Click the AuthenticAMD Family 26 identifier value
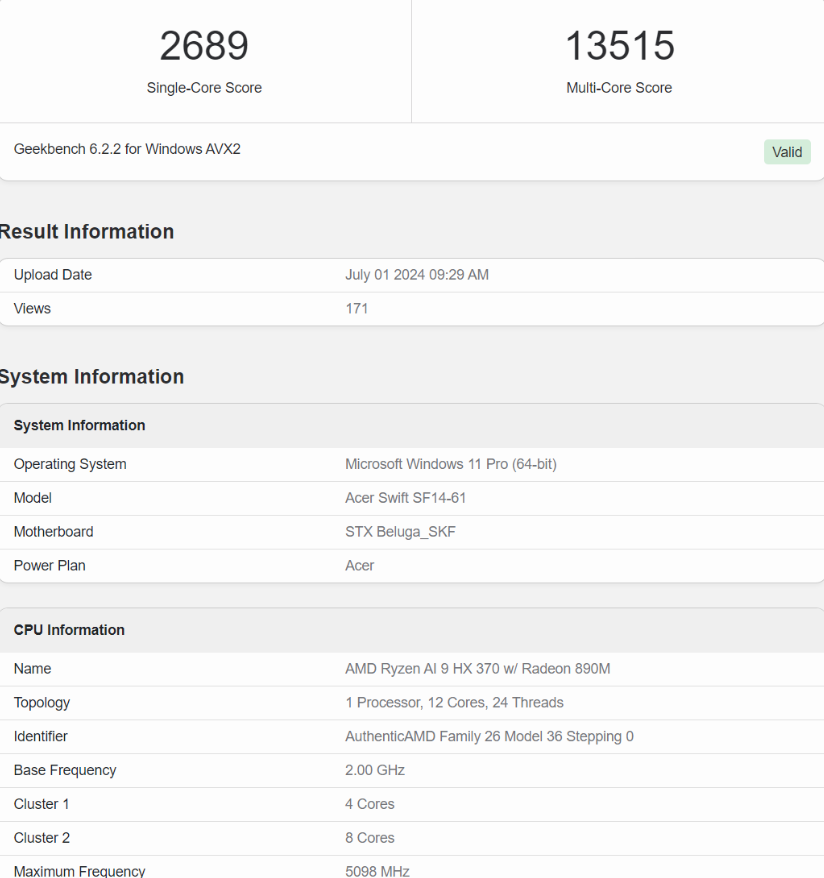824x878 pixels. [489, 737]
